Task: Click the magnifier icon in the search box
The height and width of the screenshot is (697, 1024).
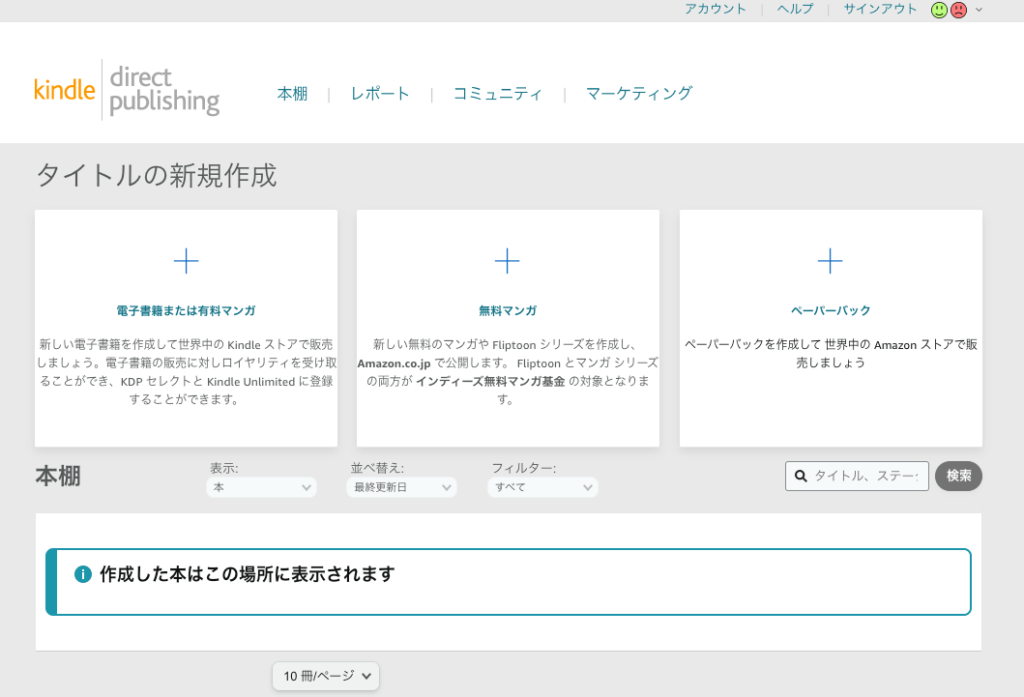Action: tap(801, 476)
